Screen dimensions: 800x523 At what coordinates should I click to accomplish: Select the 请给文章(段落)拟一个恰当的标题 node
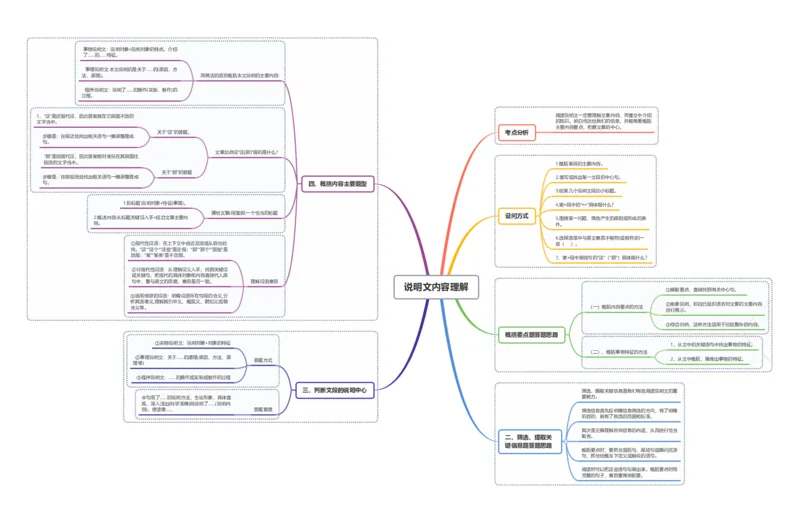[x=245, y=213]
